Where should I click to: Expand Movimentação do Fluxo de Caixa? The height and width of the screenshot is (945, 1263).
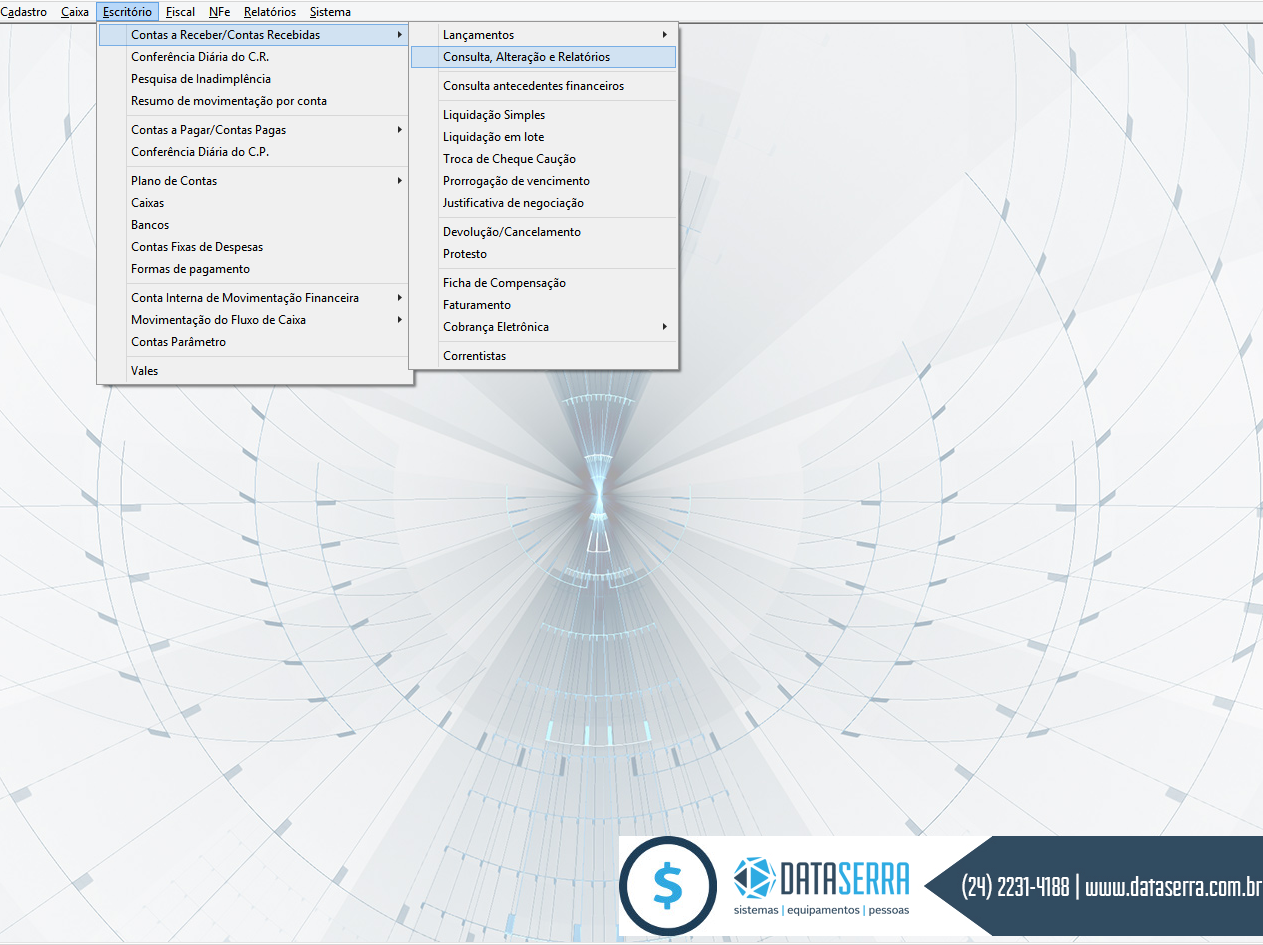tap(255, 320)
